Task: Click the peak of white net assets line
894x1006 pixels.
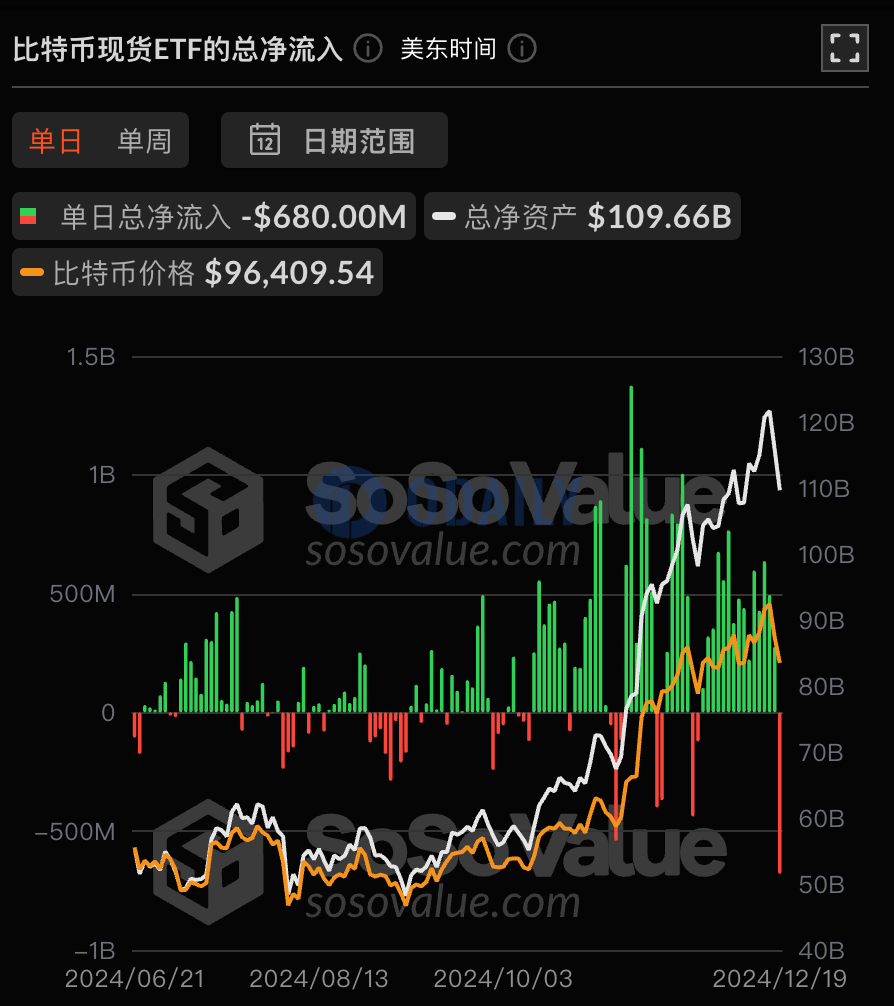Action: coord(769,412)
